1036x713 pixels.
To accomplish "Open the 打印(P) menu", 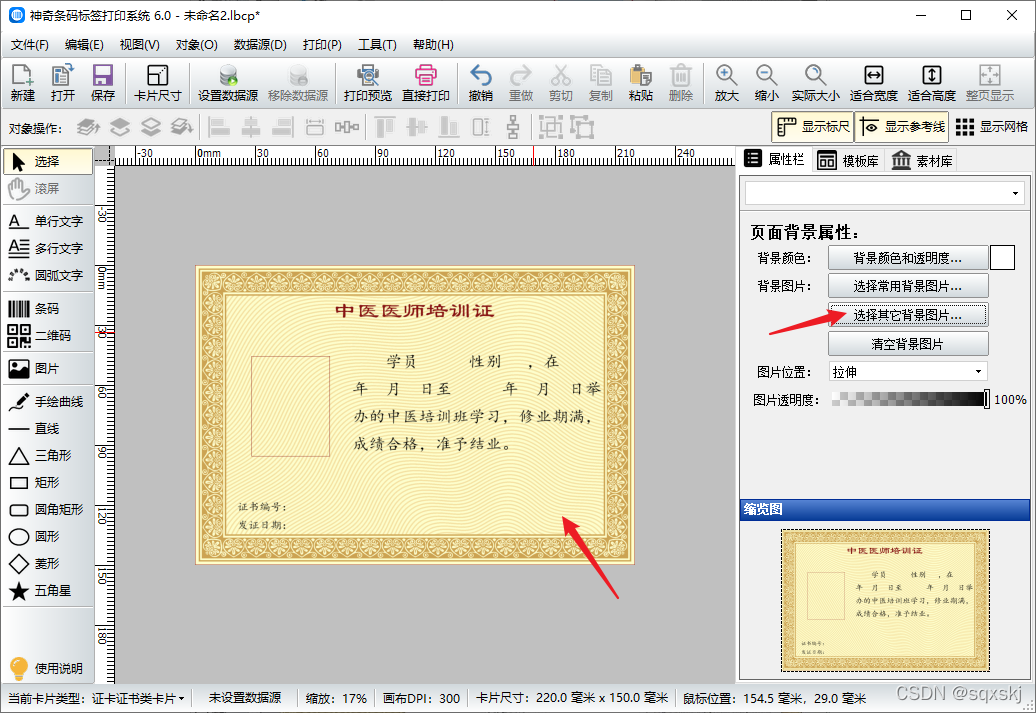I will click(x=322, y=45).
